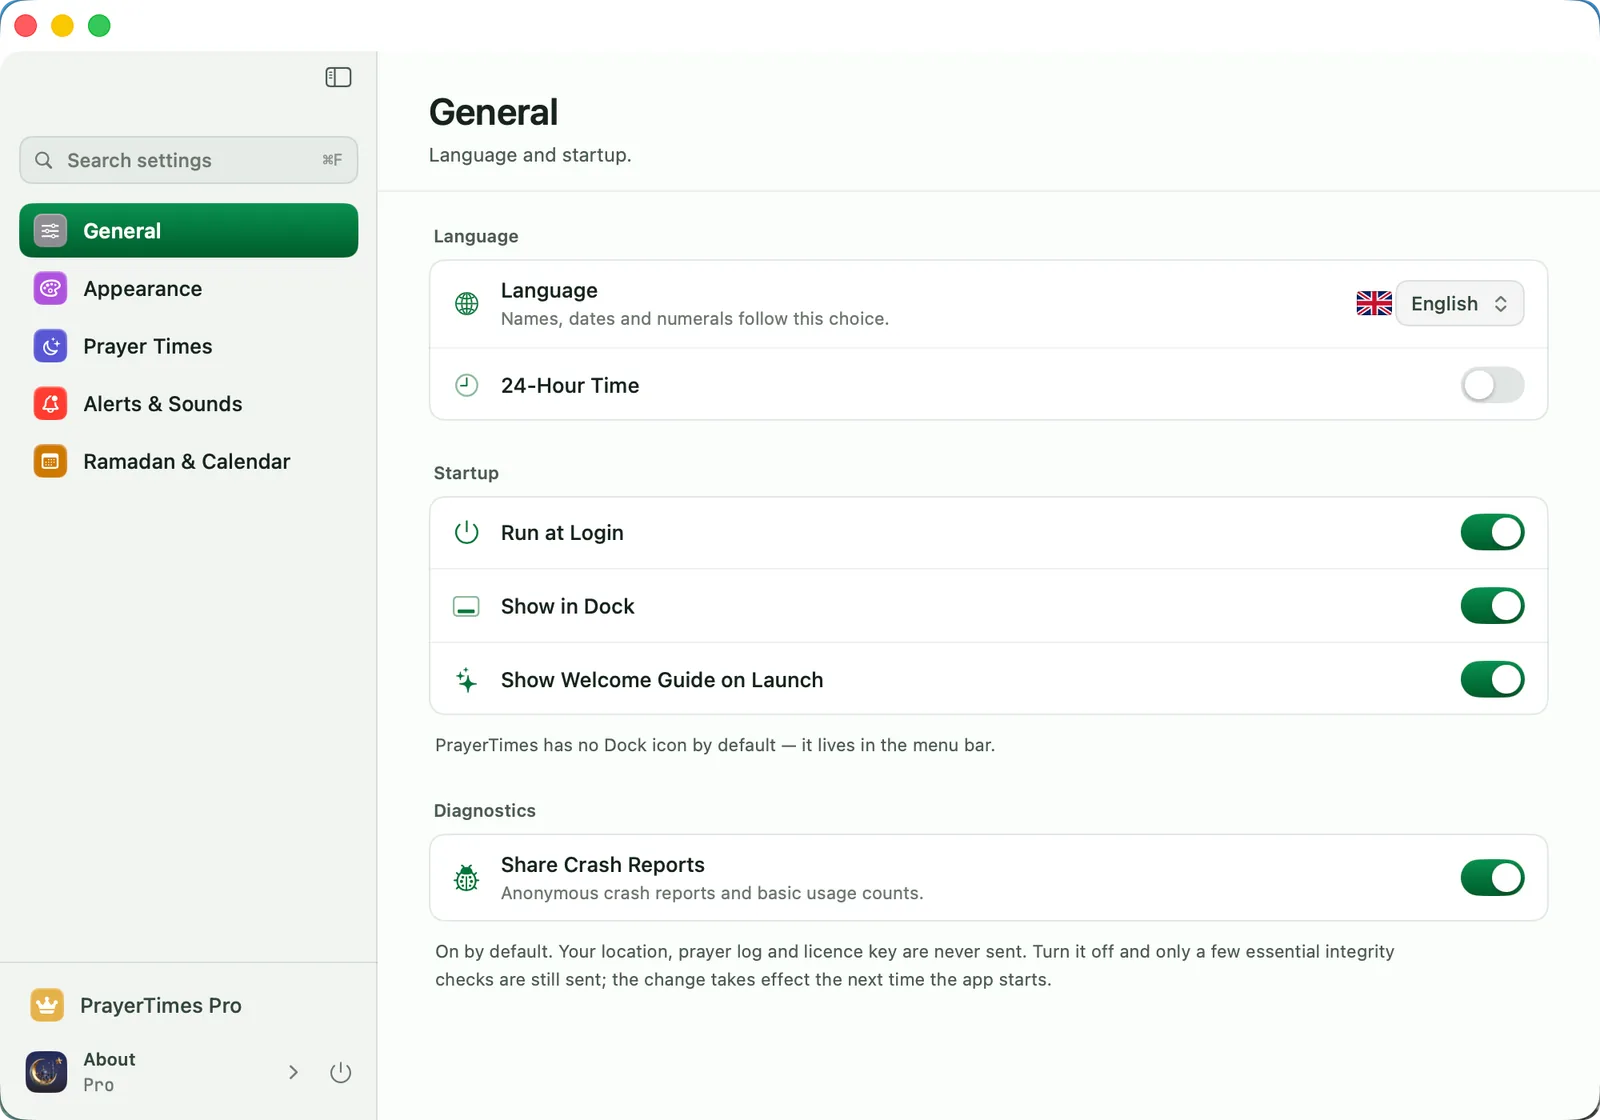
Task: Click the Prayer Times moon icon
Action: (x=50, y=346)
